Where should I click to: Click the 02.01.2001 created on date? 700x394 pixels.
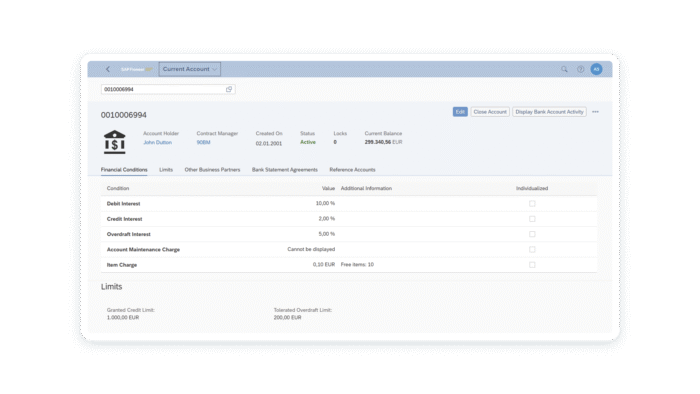click(x=269, y=143)
